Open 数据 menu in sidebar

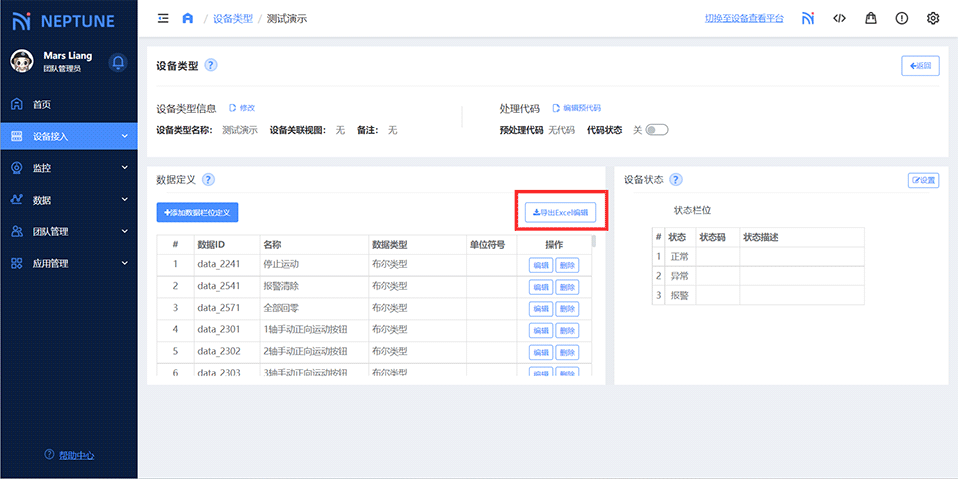click(x=68, y=200)
